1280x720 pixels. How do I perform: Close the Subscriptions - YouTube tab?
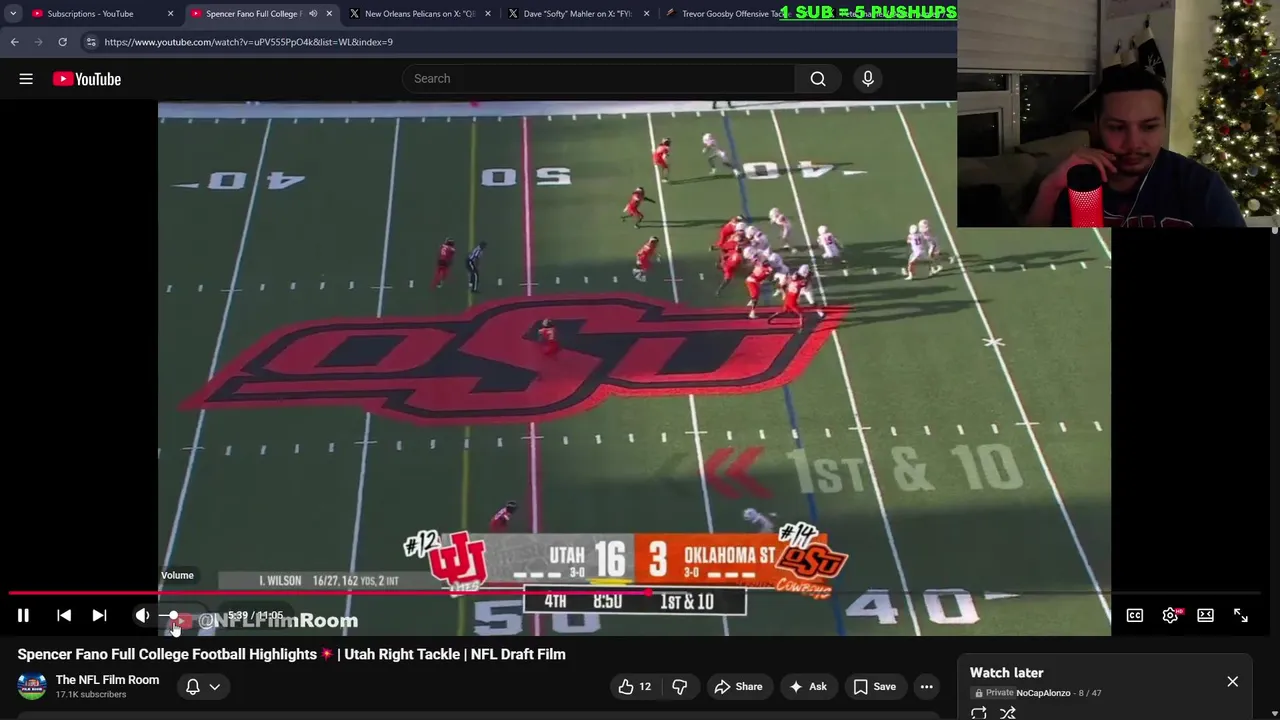coord(170,14)
